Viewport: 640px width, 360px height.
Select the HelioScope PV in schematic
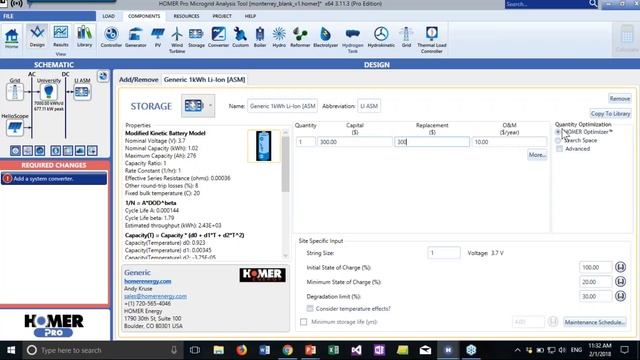click(15, 128)
